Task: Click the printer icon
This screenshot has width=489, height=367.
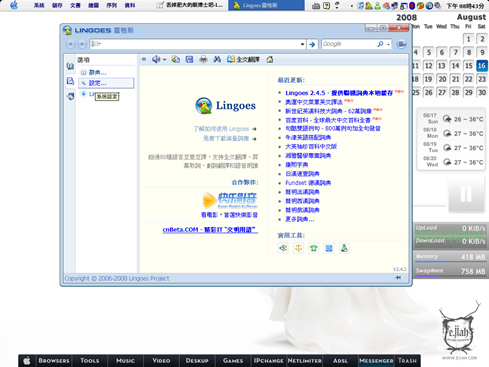Action: pyautogui.click(x=203, y=59)
